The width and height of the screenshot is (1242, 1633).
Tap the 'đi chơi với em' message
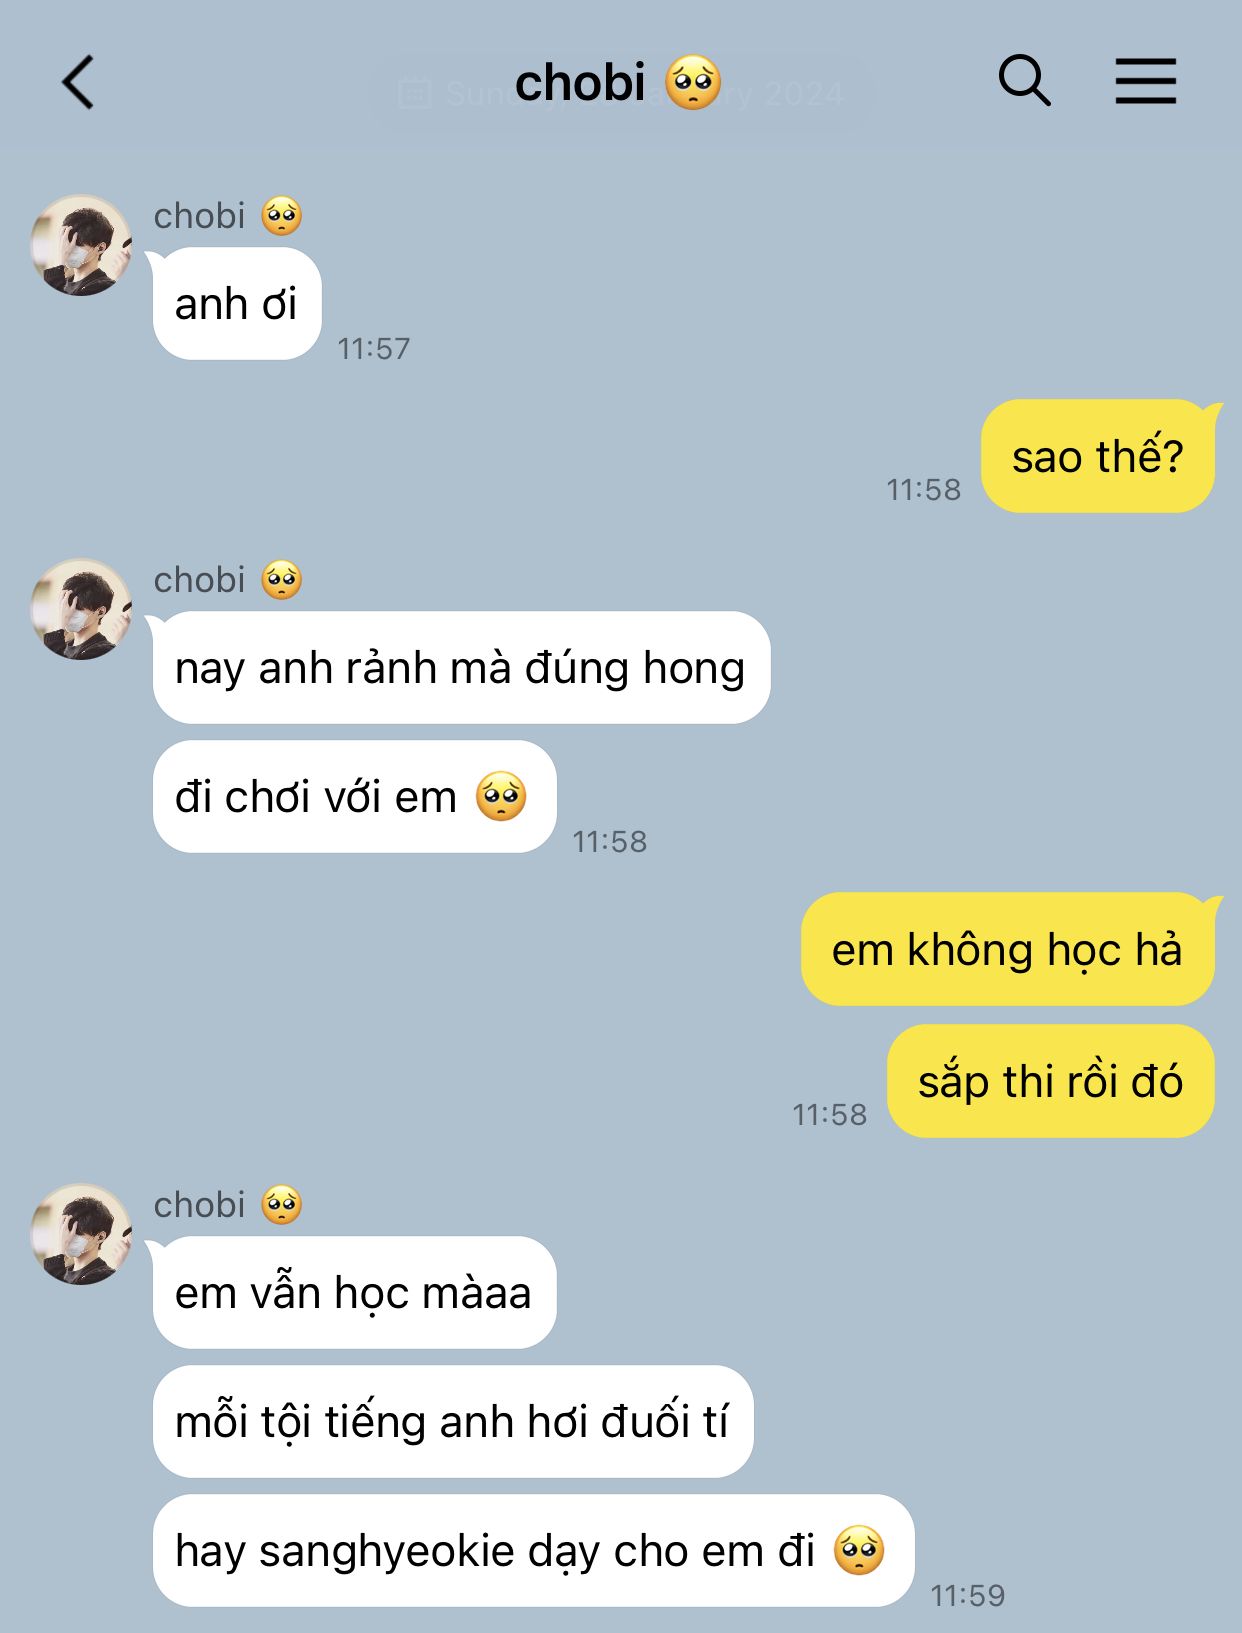pyautogui.click(x=354, y=797)
